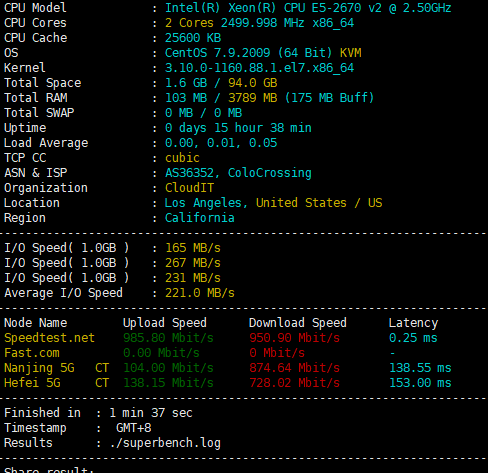This screenshot has width=488, height=473.
Task: Click the Fast.com download speed 0 Mbit/s
Action: point(277,353)
